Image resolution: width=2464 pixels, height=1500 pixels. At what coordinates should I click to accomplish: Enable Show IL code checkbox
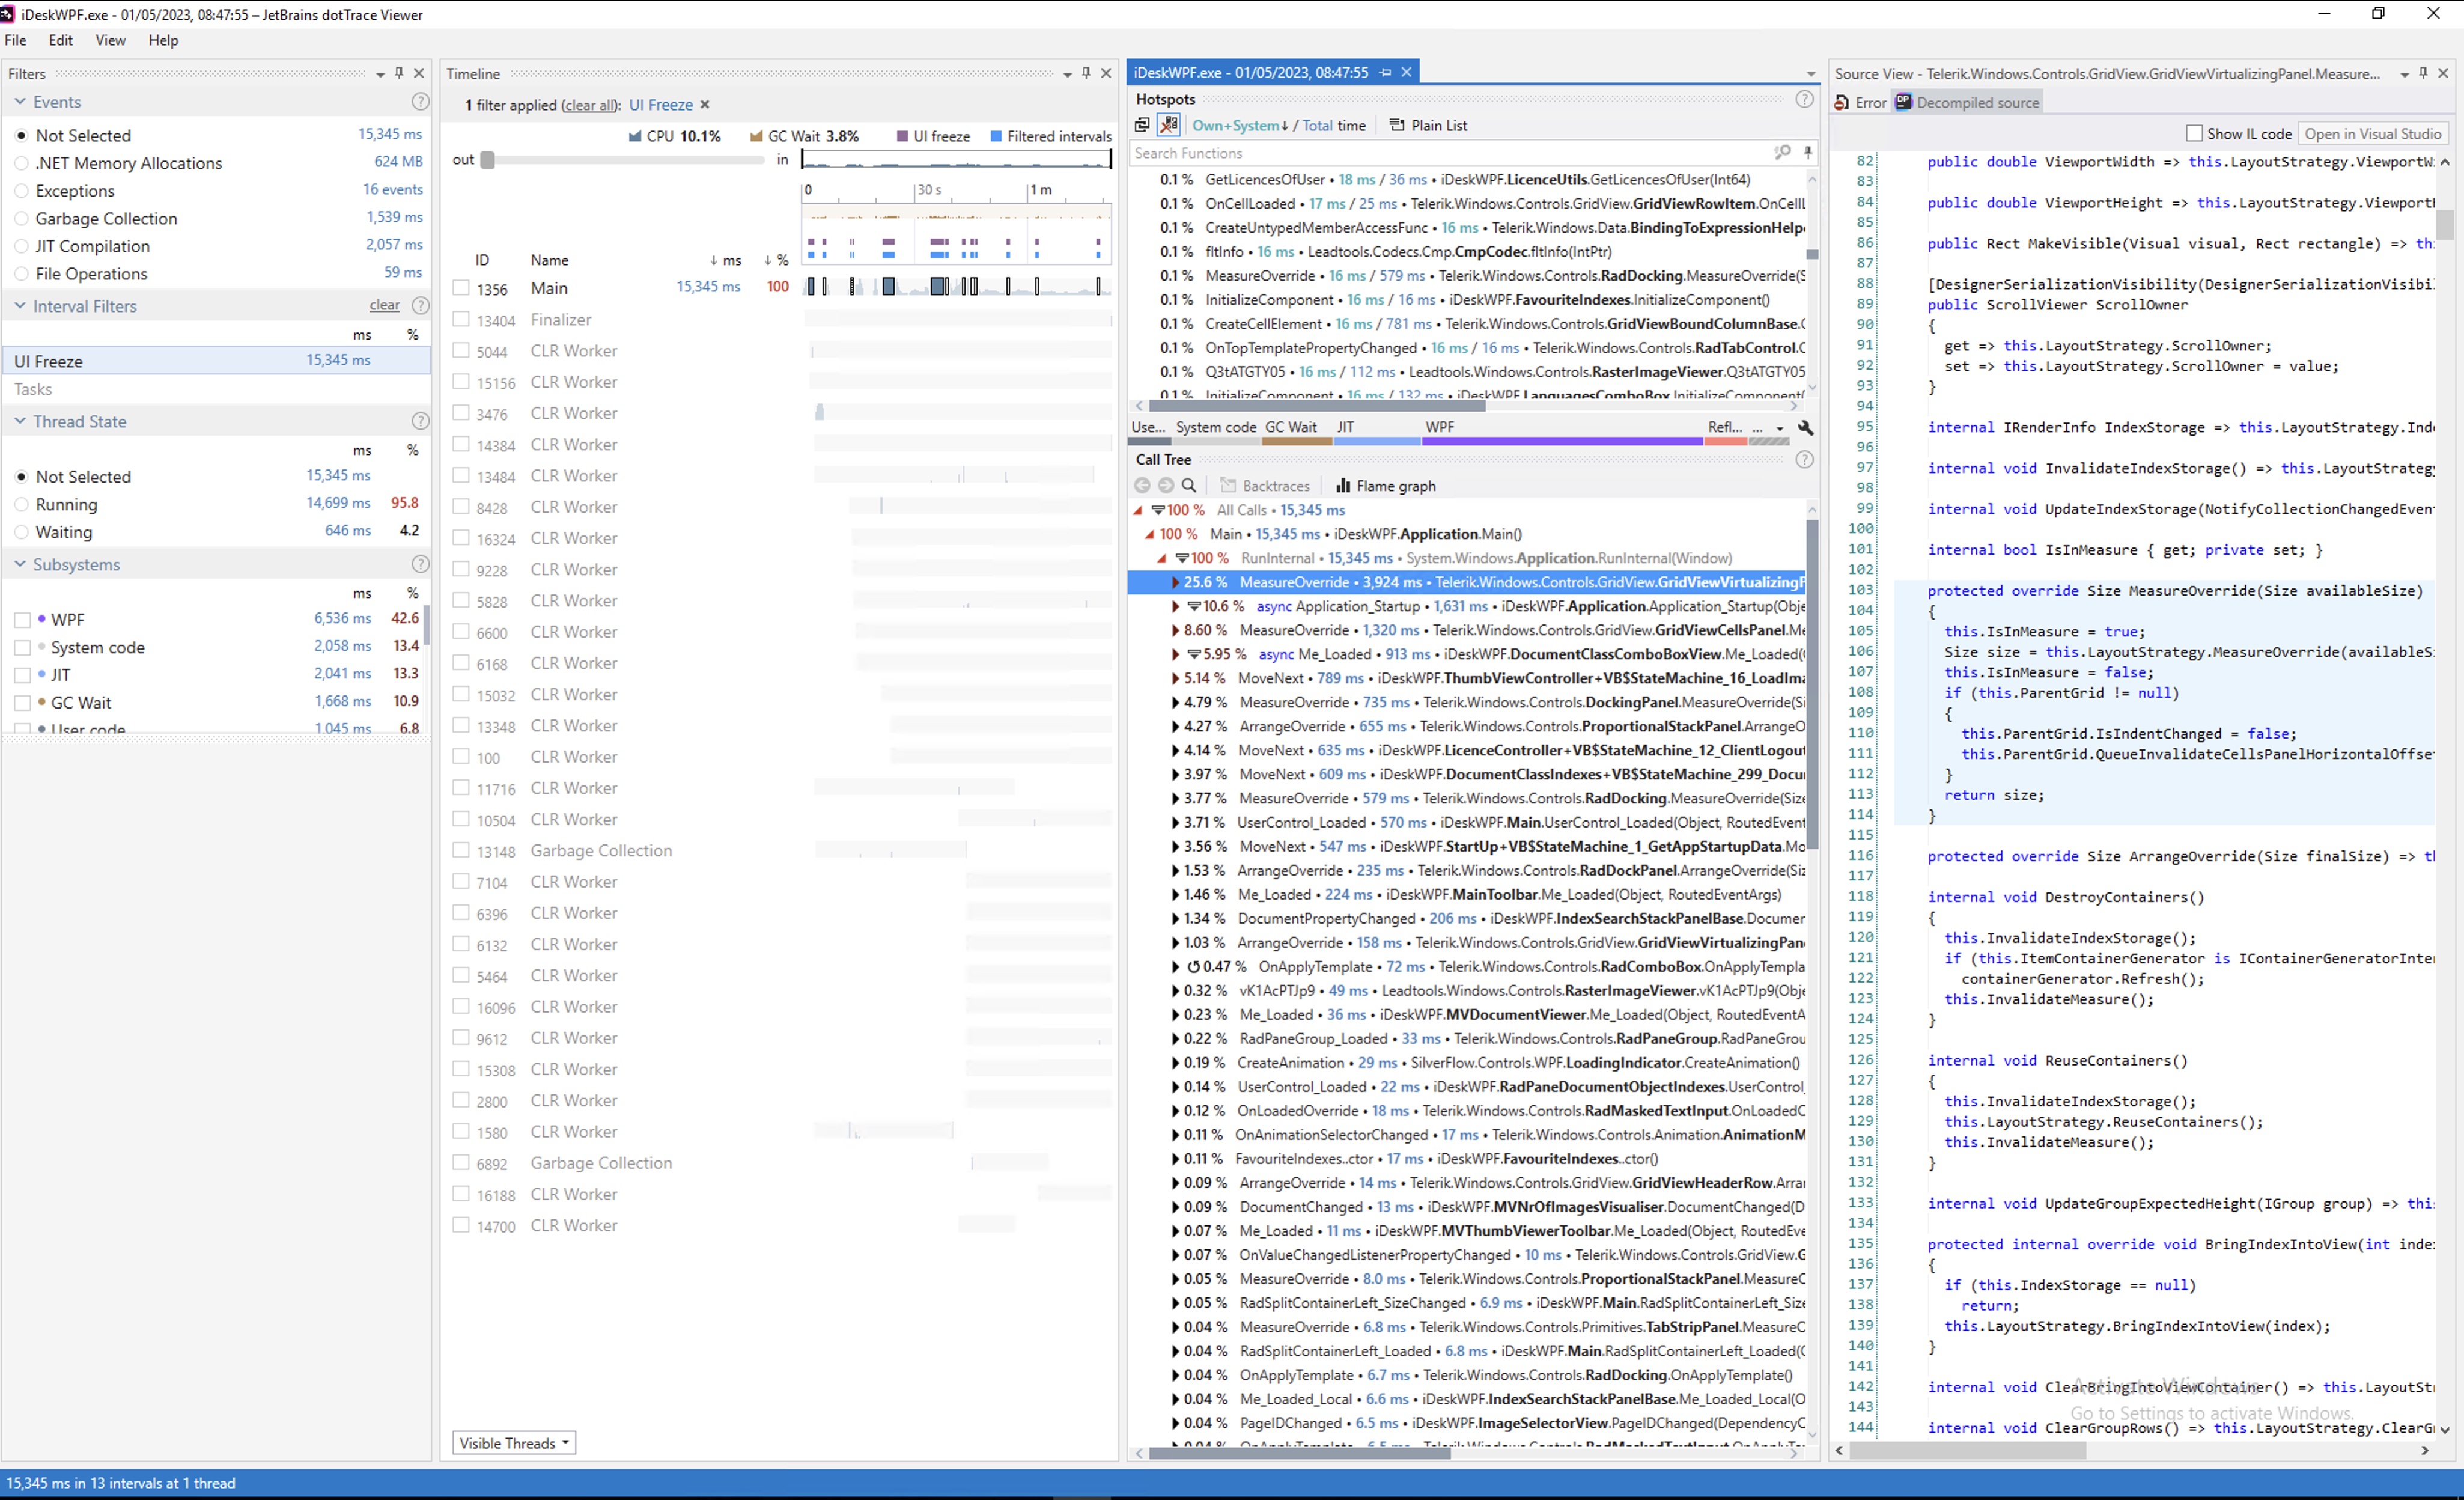tap(2194, 134)
